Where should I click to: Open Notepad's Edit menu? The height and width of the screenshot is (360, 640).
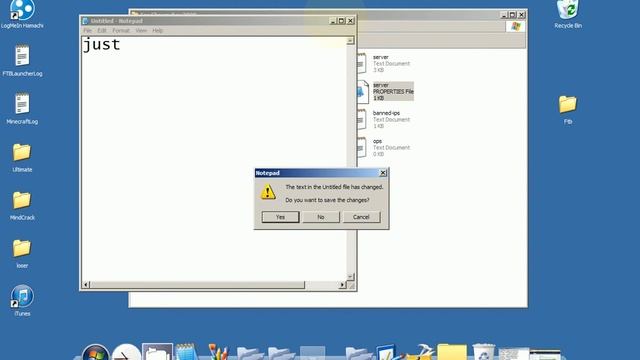(x=102, y=31)
